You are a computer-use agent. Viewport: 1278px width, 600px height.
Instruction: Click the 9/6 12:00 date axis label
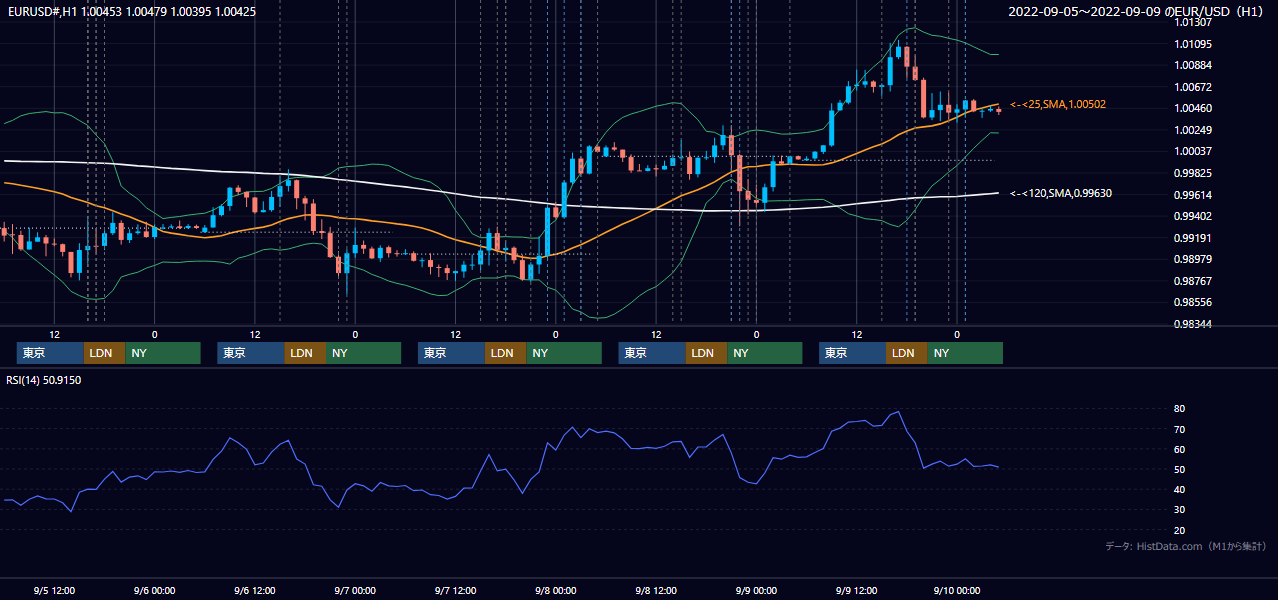click(255, 590)
